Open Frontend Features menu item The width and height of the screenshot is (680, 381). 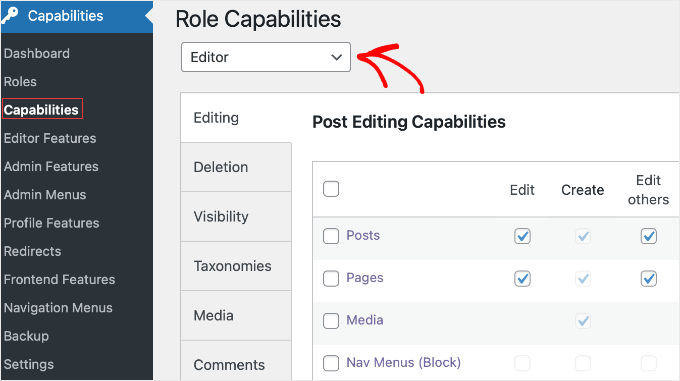(59, 279)
